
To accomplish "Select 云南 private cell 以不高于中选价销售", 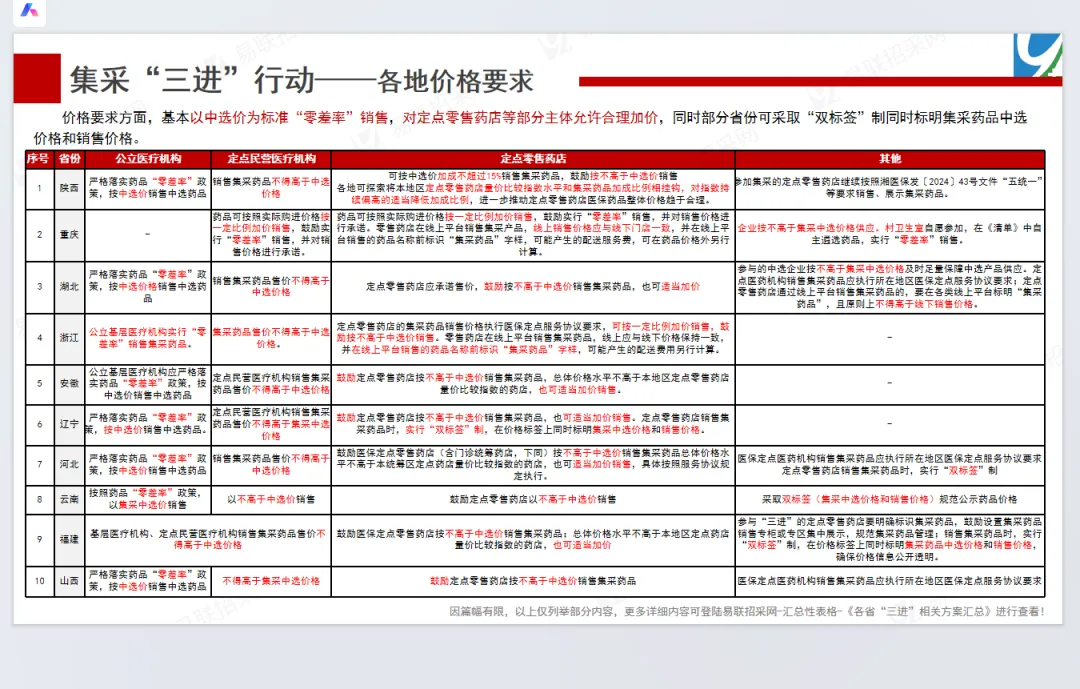I will pyautogui.click(x=271, y=500).
